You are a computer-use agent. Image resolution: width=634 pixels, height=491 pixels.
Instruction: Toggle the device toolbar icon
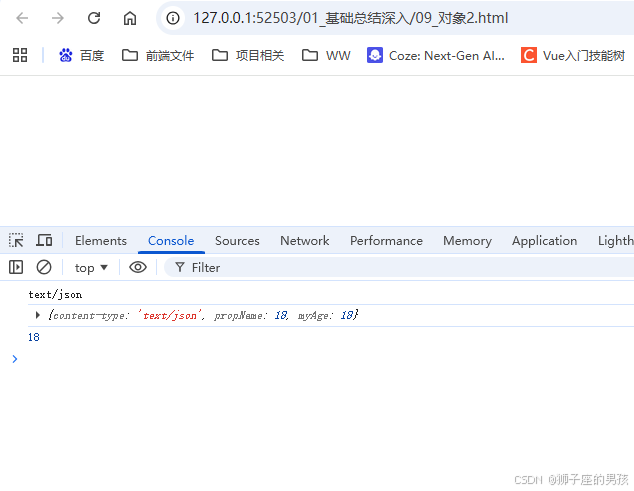44,240
